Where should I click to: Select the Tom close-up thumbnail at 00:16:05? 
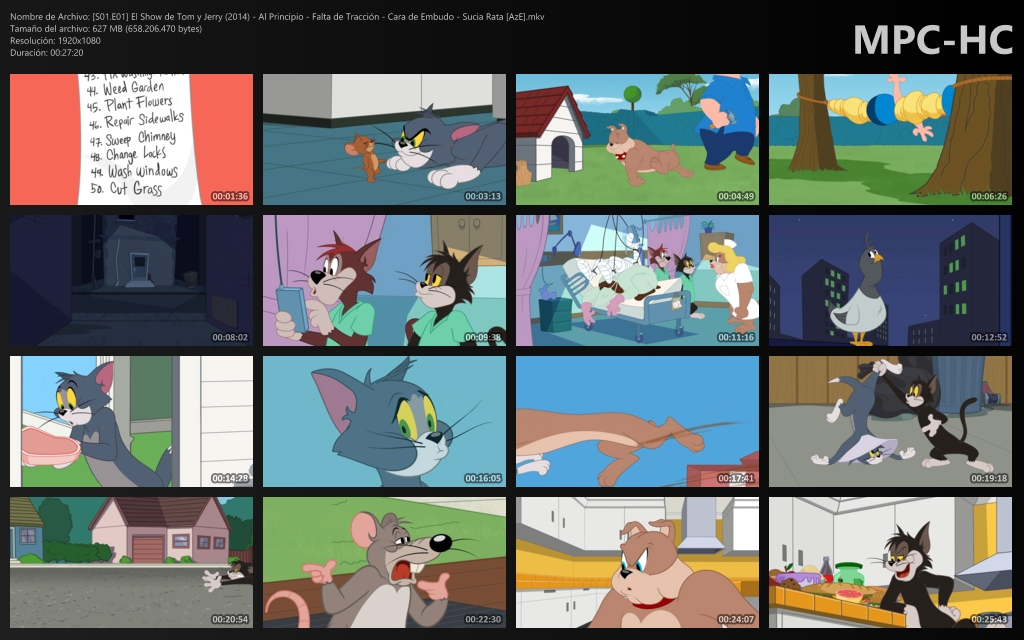384,420
